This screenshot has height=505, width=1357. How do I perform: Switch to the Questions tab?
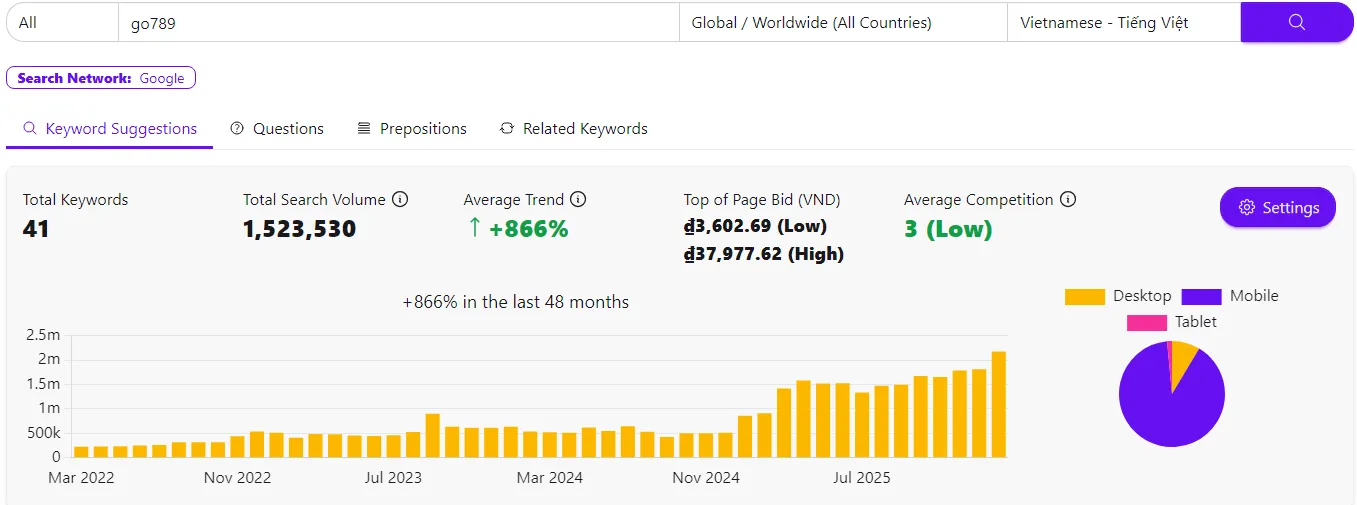point(287,129)
